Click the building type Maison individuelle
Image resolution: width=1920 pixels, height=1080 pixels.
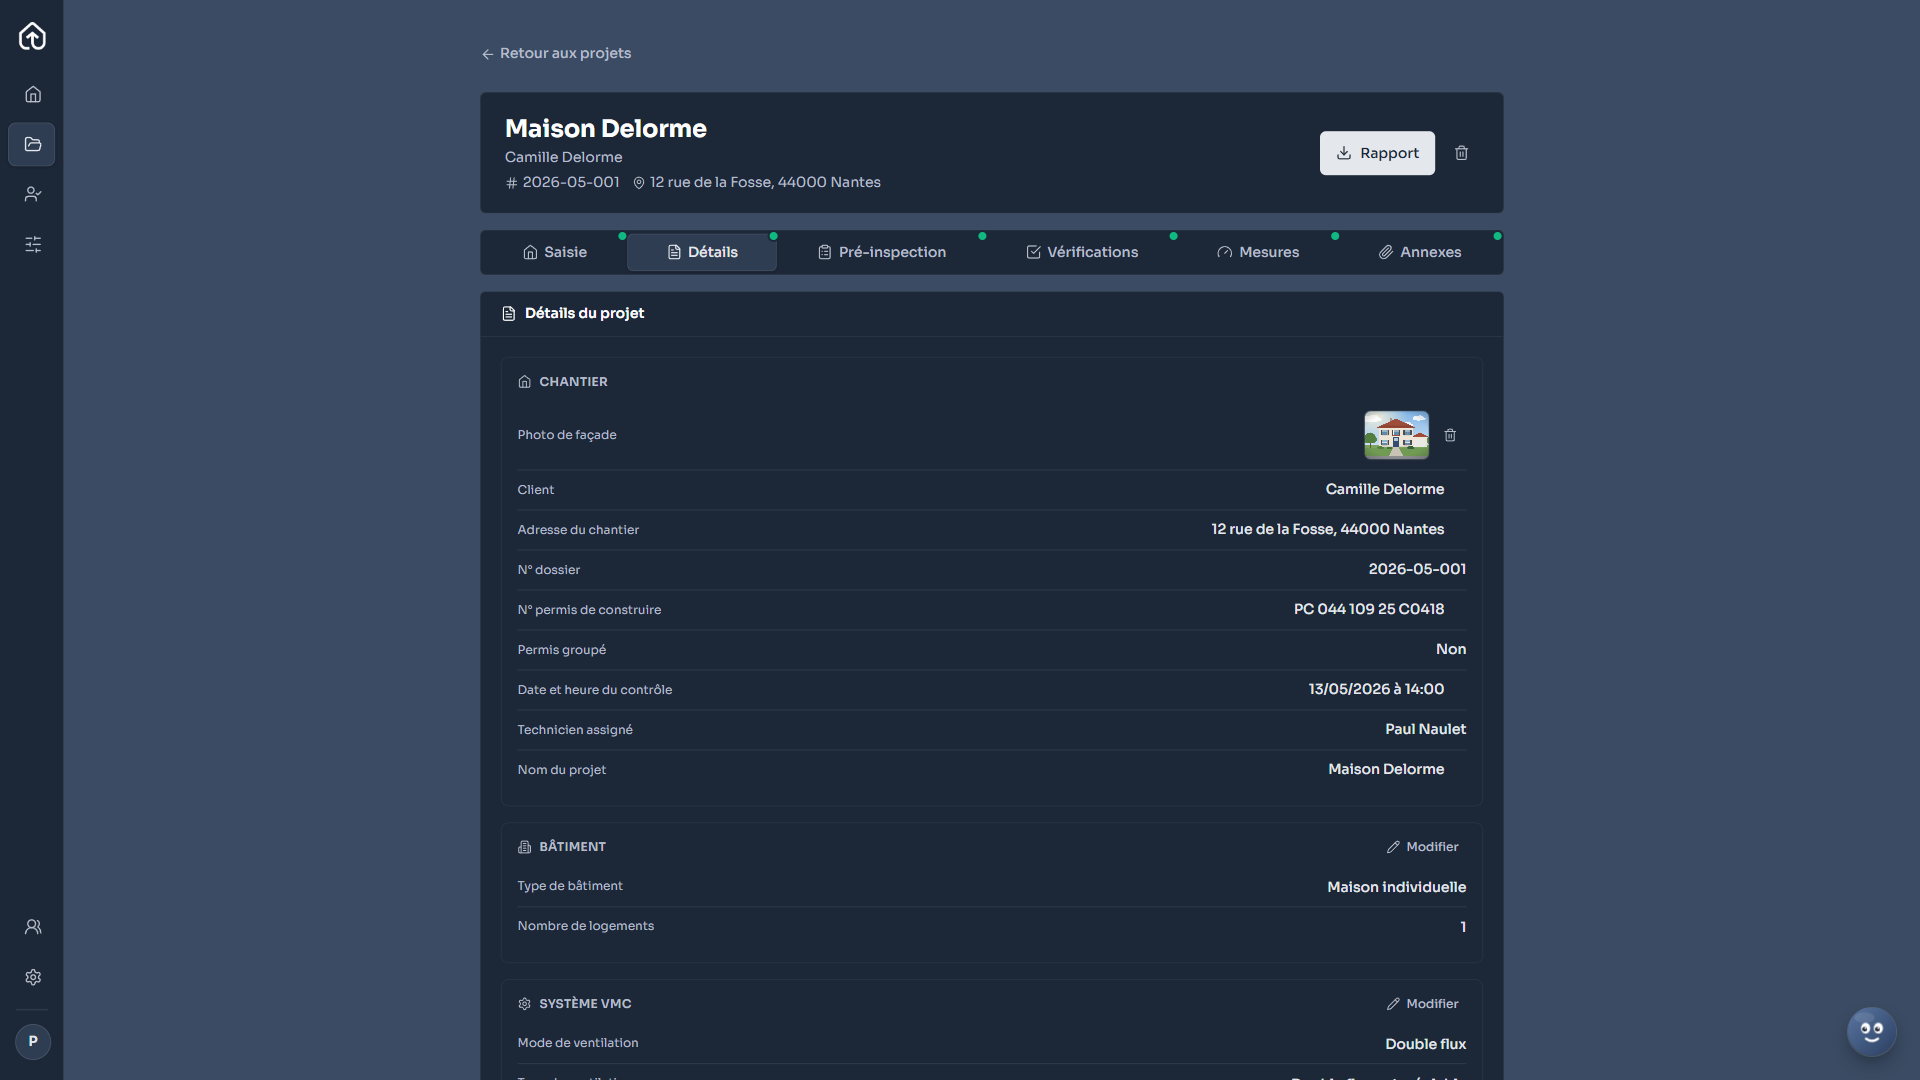click(1396, 887)
